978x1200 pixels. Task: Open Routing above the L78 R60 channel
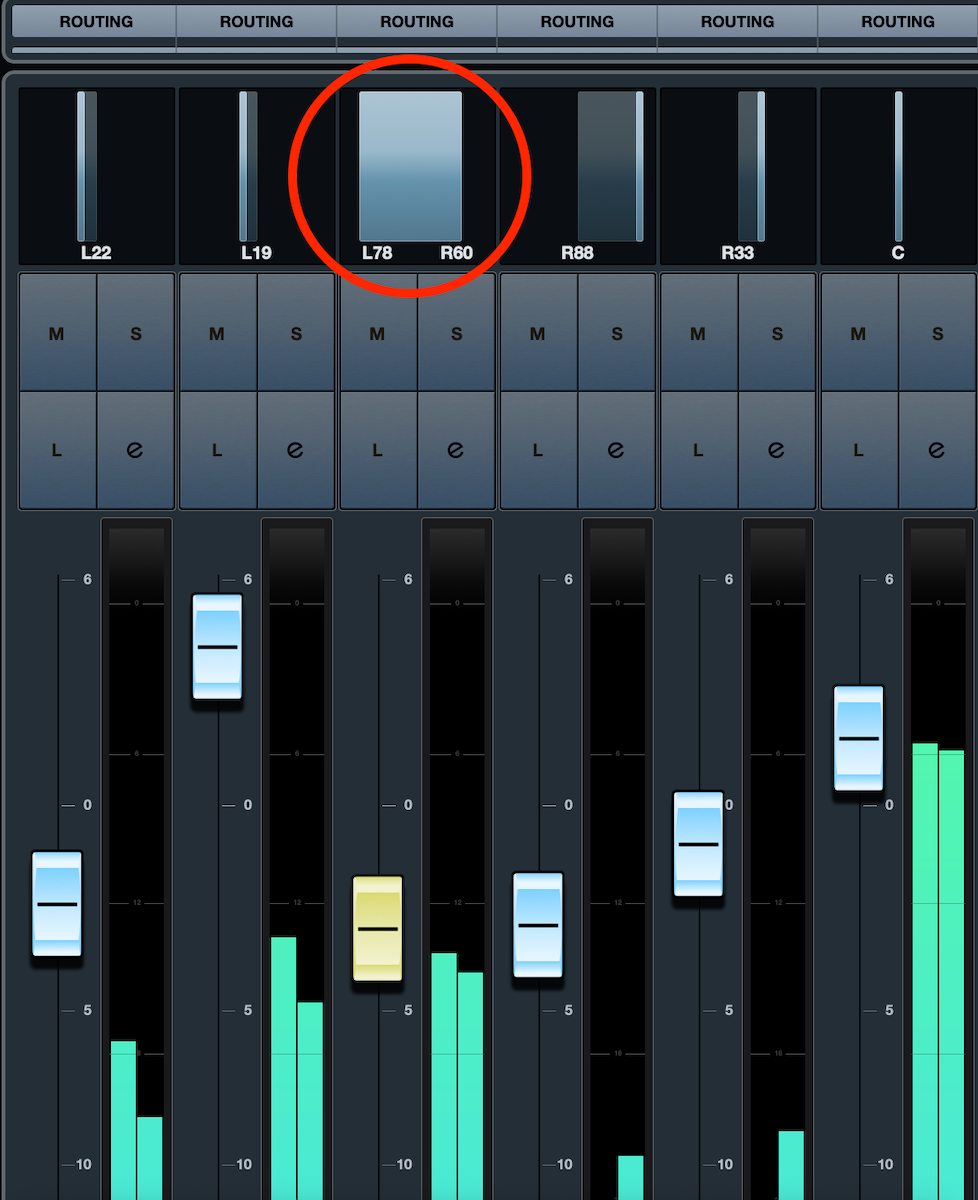point(417,21)
